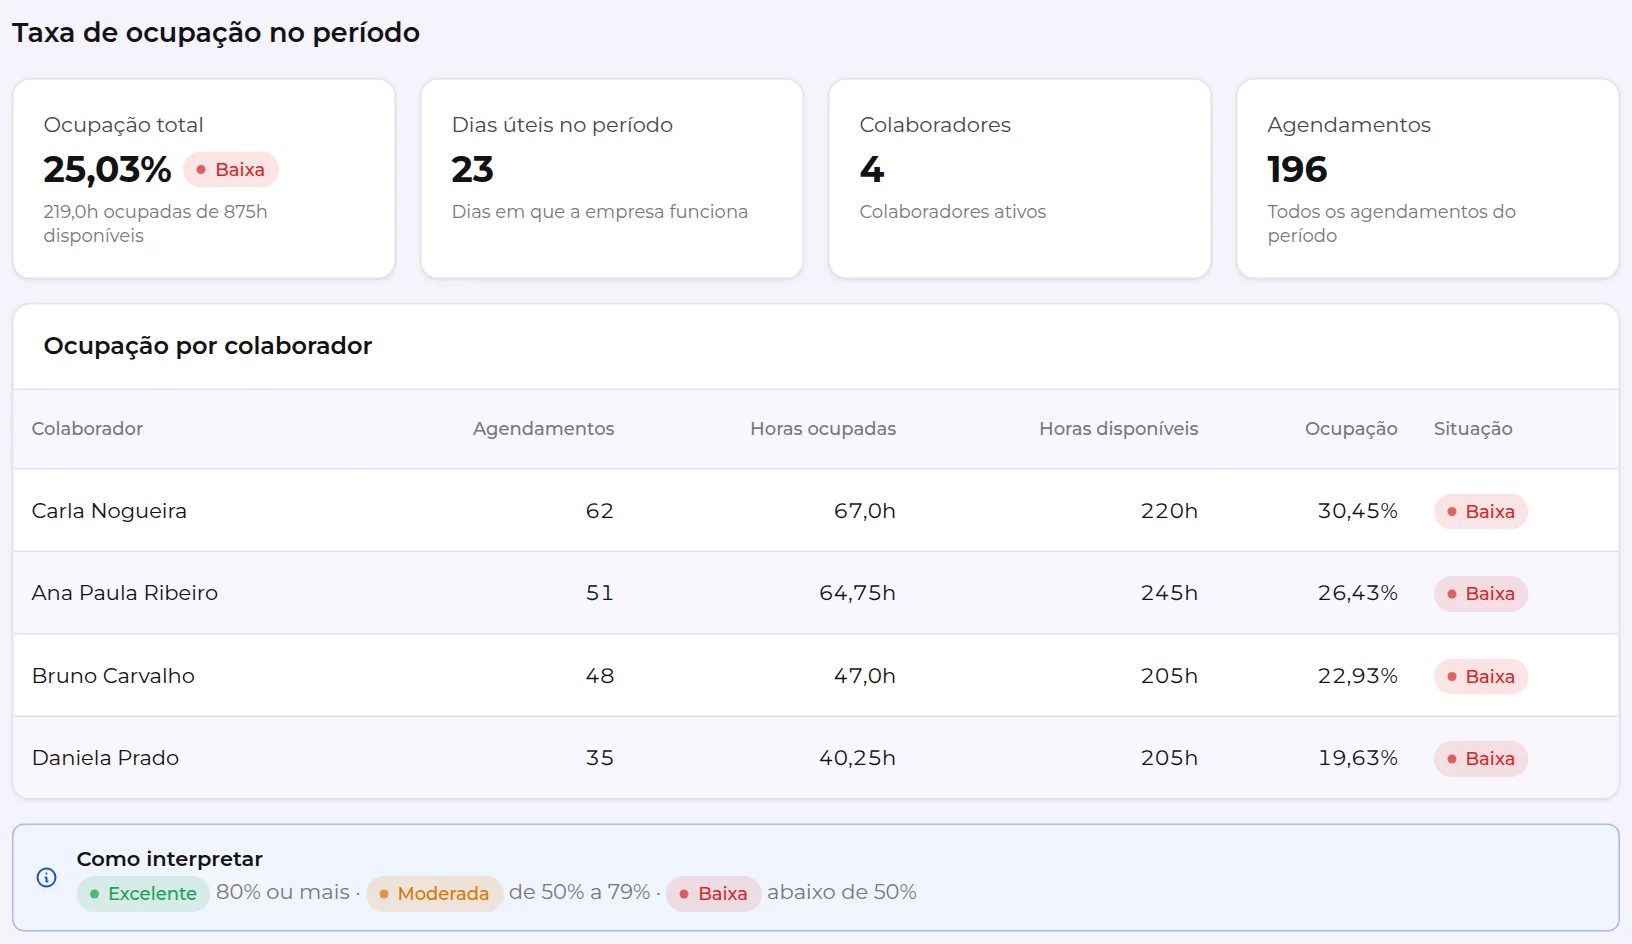1632x944 pixels.
Task: Click the 30,45% occupancy cell
Action: 1358,511
